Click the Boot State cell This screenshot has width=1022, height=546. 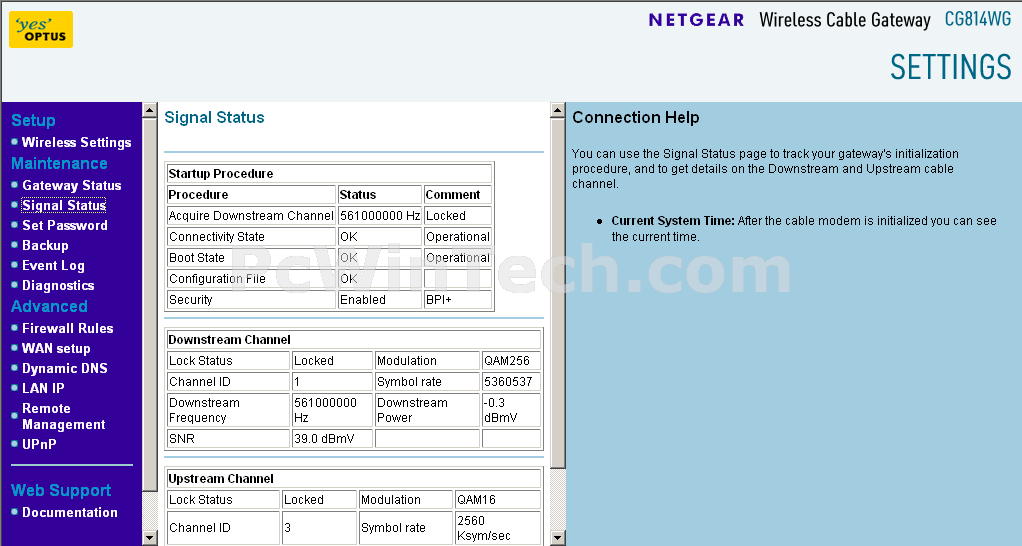[x=251, y=257]
